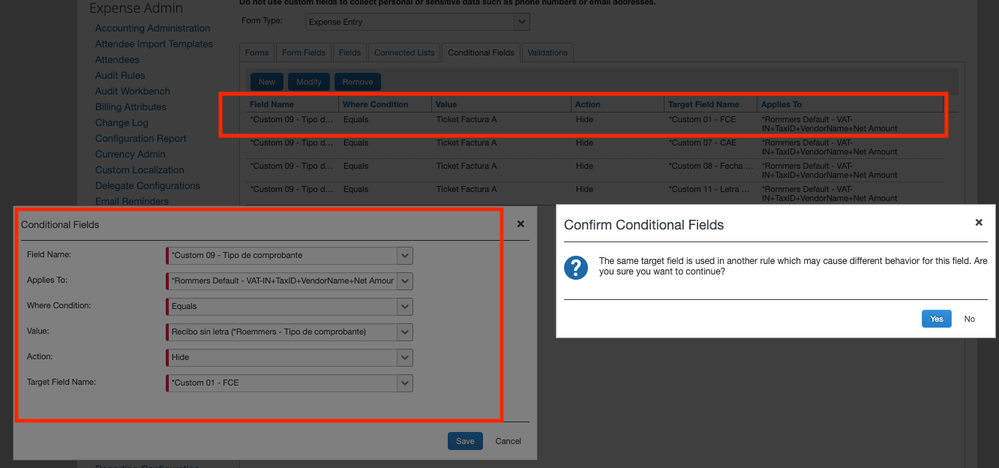Viewport: 999px width, 468px height.
Task: Open the Where Condition dropdown arrow
Action: click(x=405, y=306)
